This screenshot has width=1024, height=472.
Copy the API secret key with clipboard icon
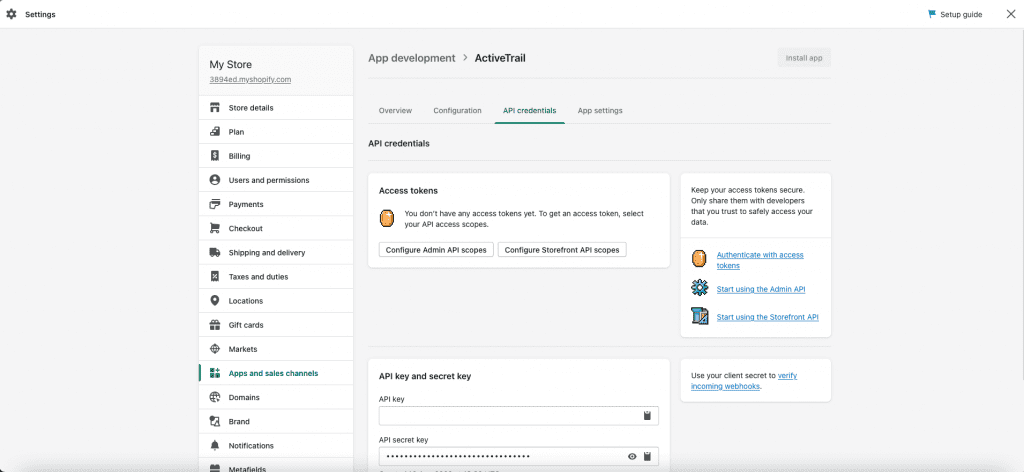647,457
